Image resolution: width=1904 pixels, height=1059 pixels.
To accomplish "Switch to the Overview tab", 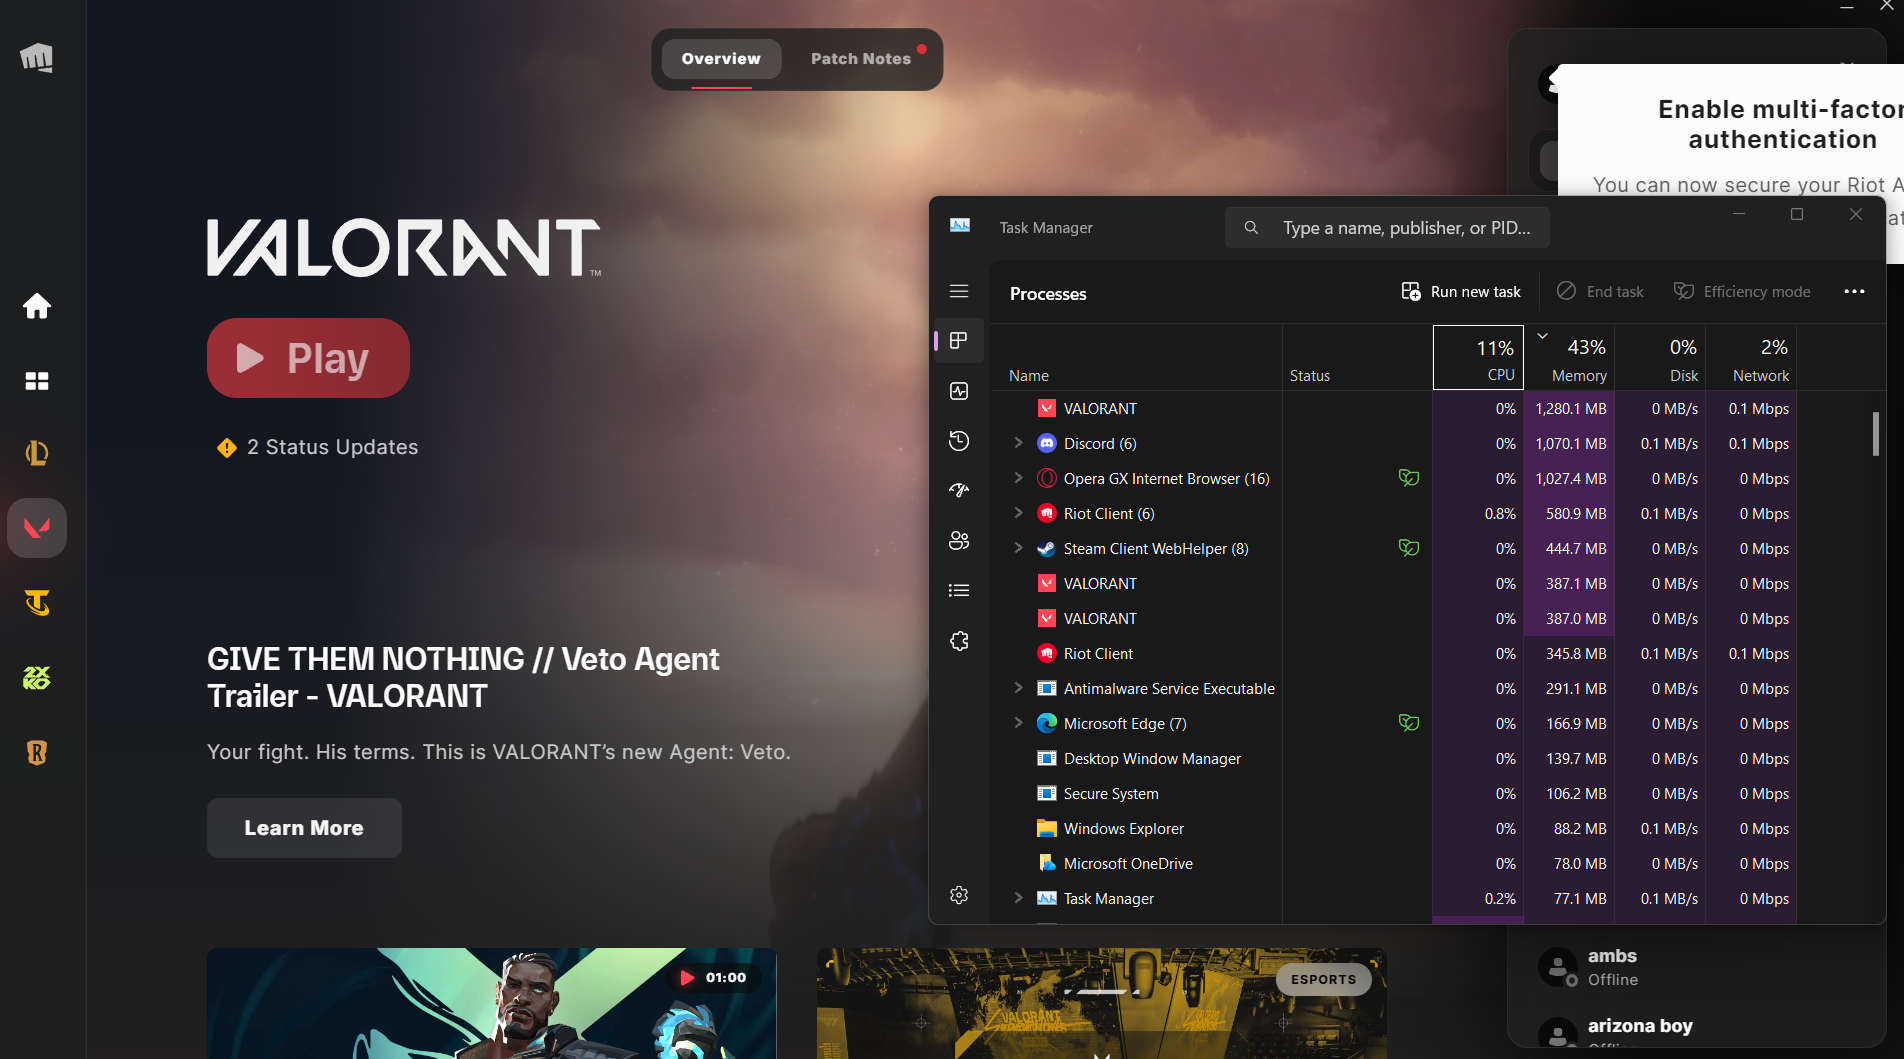I will pos(721,59).
